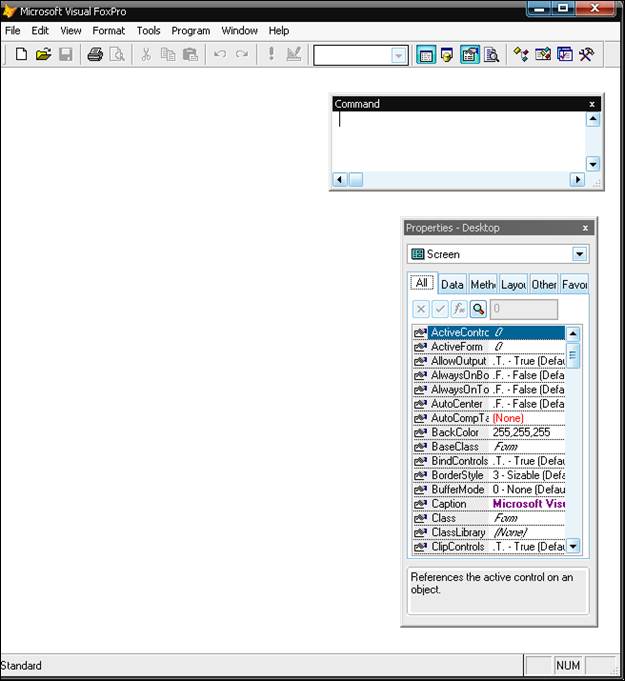This screenshot has height=681, width=625.
Task: Switch to the Other tab
Action: click(x=544, y=284)
